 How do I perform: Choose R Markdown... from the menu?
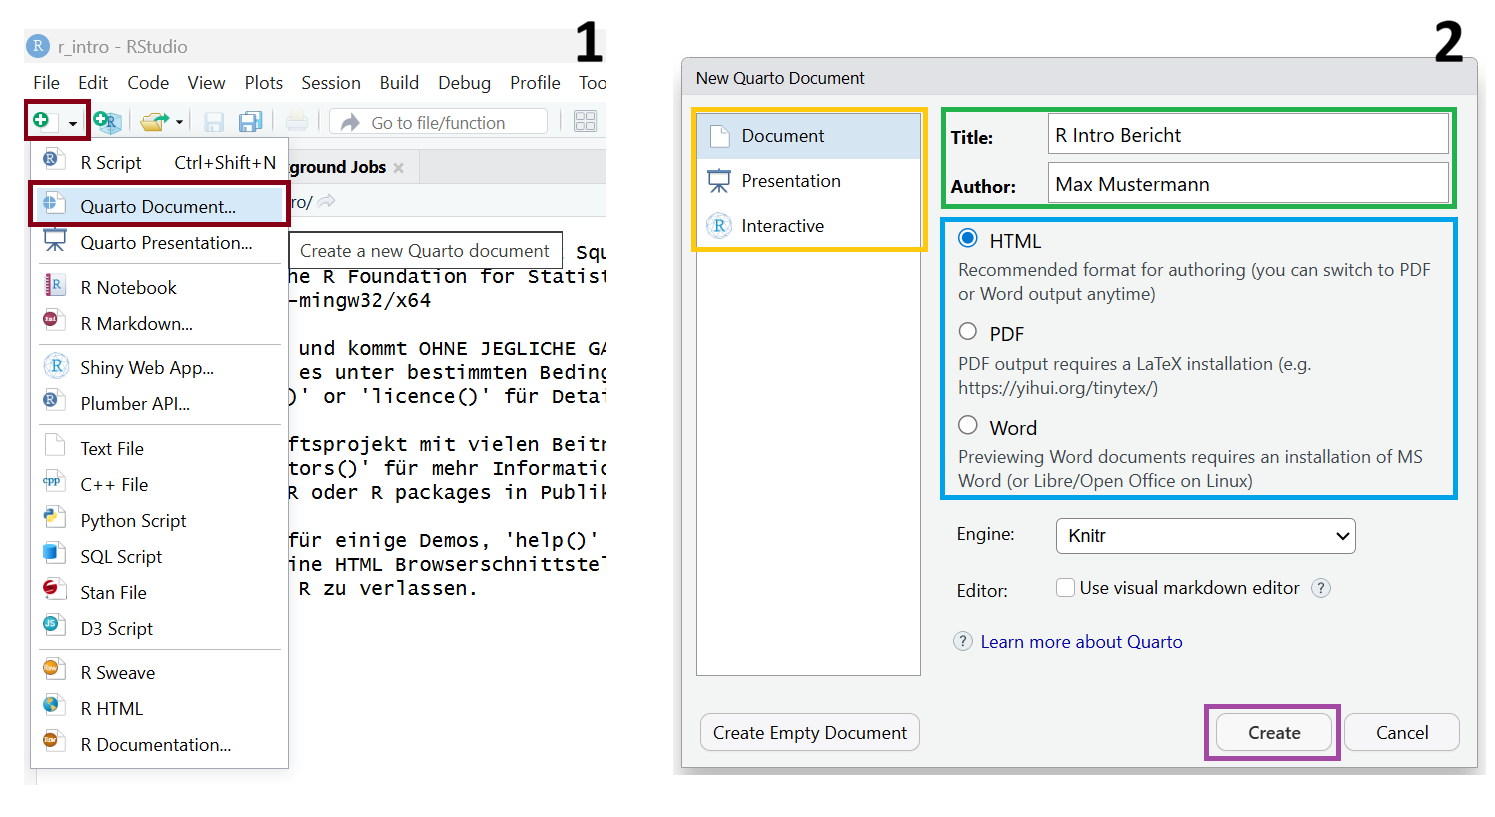point(159,323)
